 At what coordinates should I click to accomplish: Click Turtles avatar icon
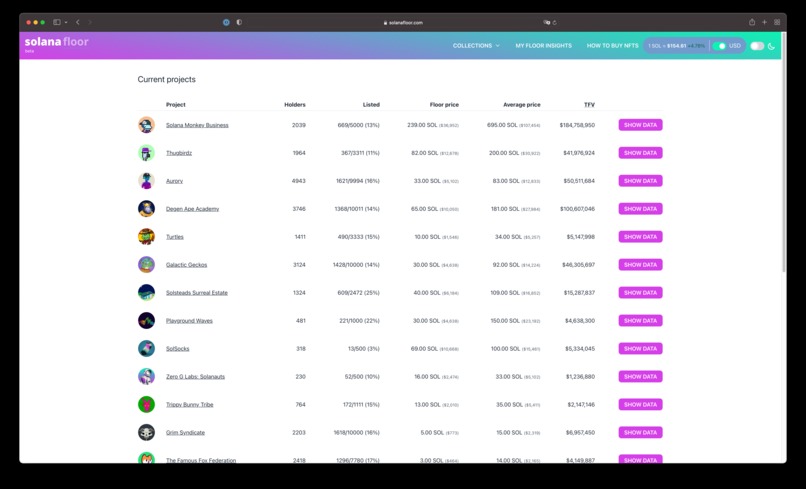click(x=146, y=237)
